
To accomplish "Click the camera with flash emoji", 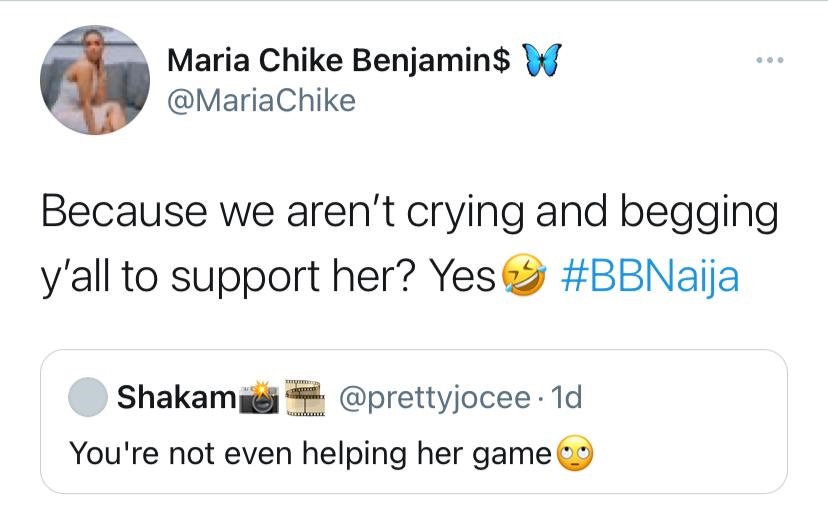I will pos(259,399).
